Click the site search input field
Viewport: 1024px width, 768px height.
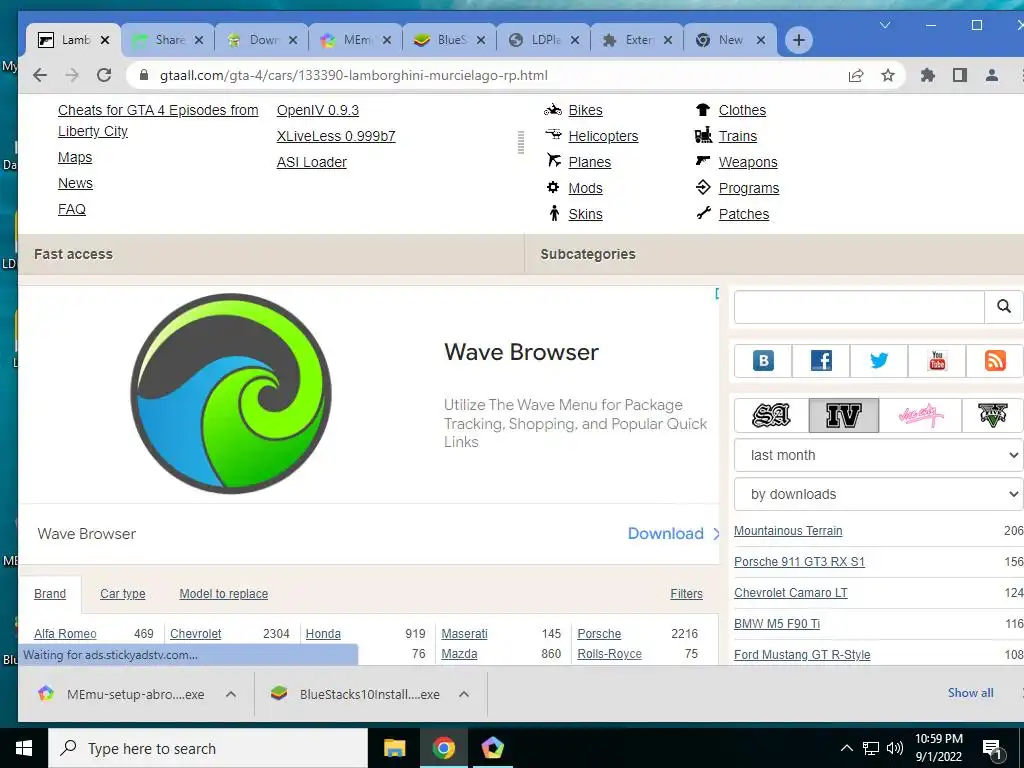coord(859,306)
